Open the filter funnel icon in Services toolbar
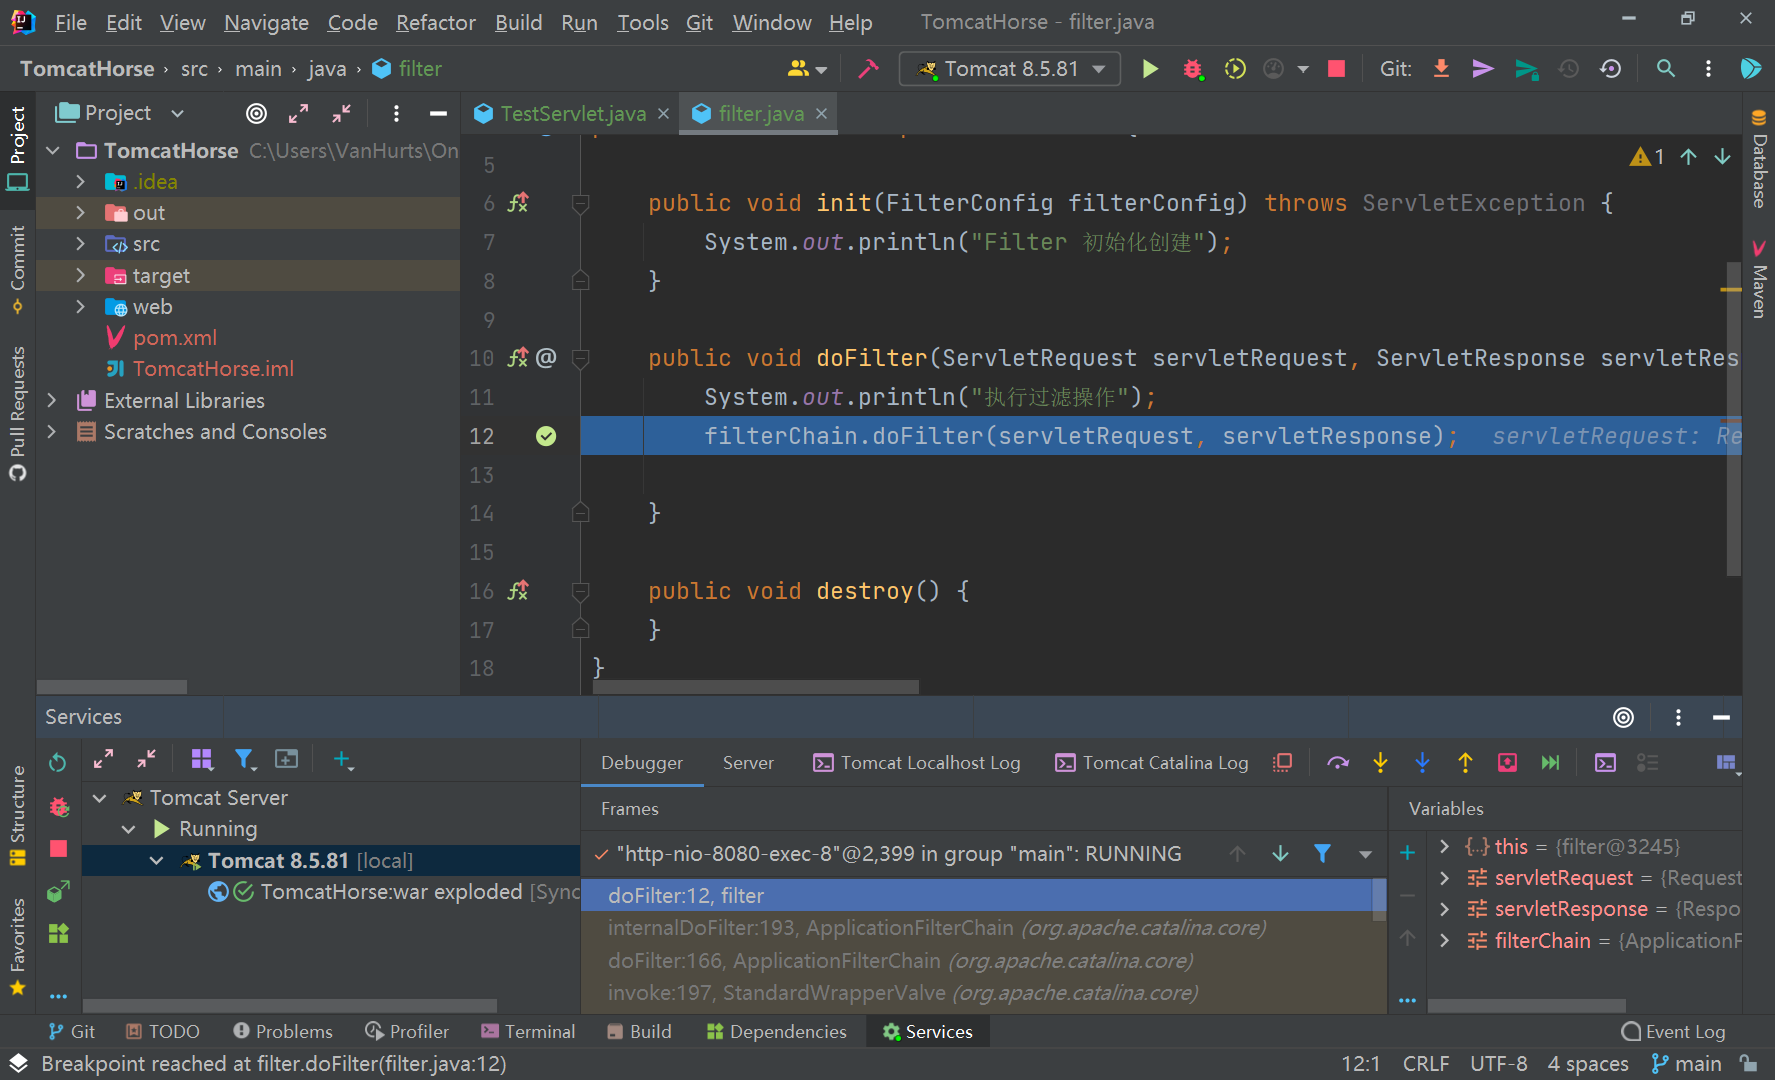Screen dimensions: 1775x1080 245,760
